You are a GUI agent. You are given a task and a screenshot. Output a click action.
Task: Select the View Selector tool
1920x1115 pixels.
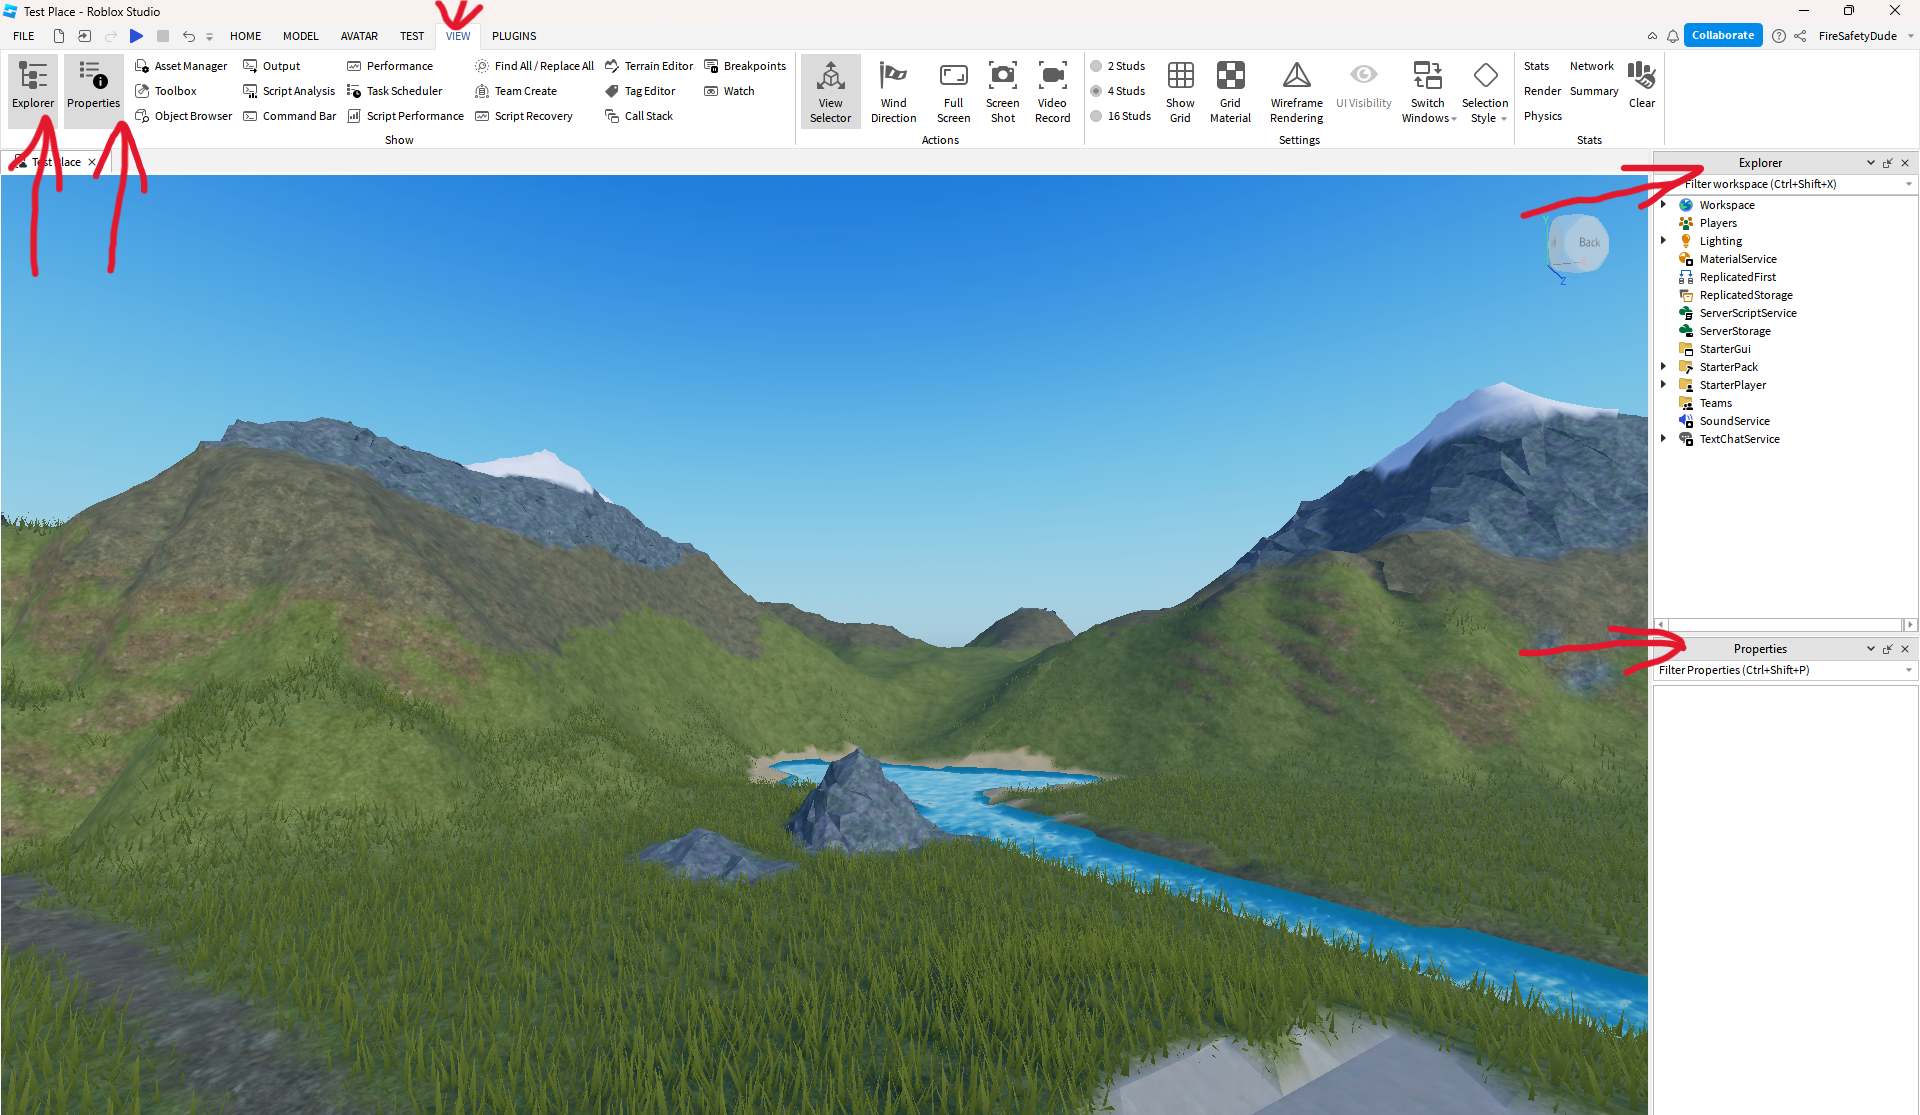pyautogui.click(x=830, y=90)
